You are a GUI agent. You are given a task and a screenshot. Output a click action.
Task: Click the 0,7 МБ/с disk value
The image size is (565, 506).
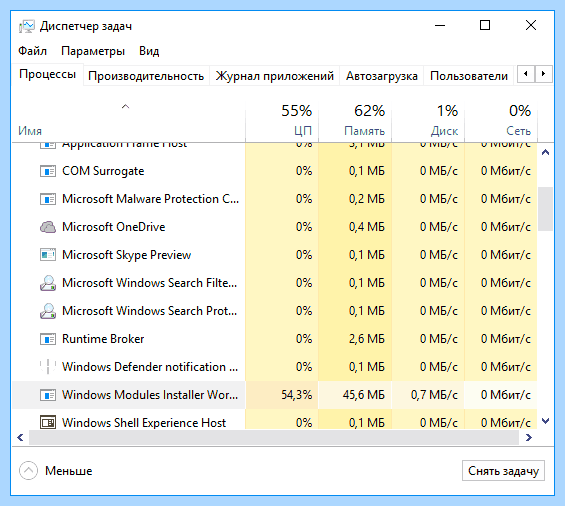434,395
